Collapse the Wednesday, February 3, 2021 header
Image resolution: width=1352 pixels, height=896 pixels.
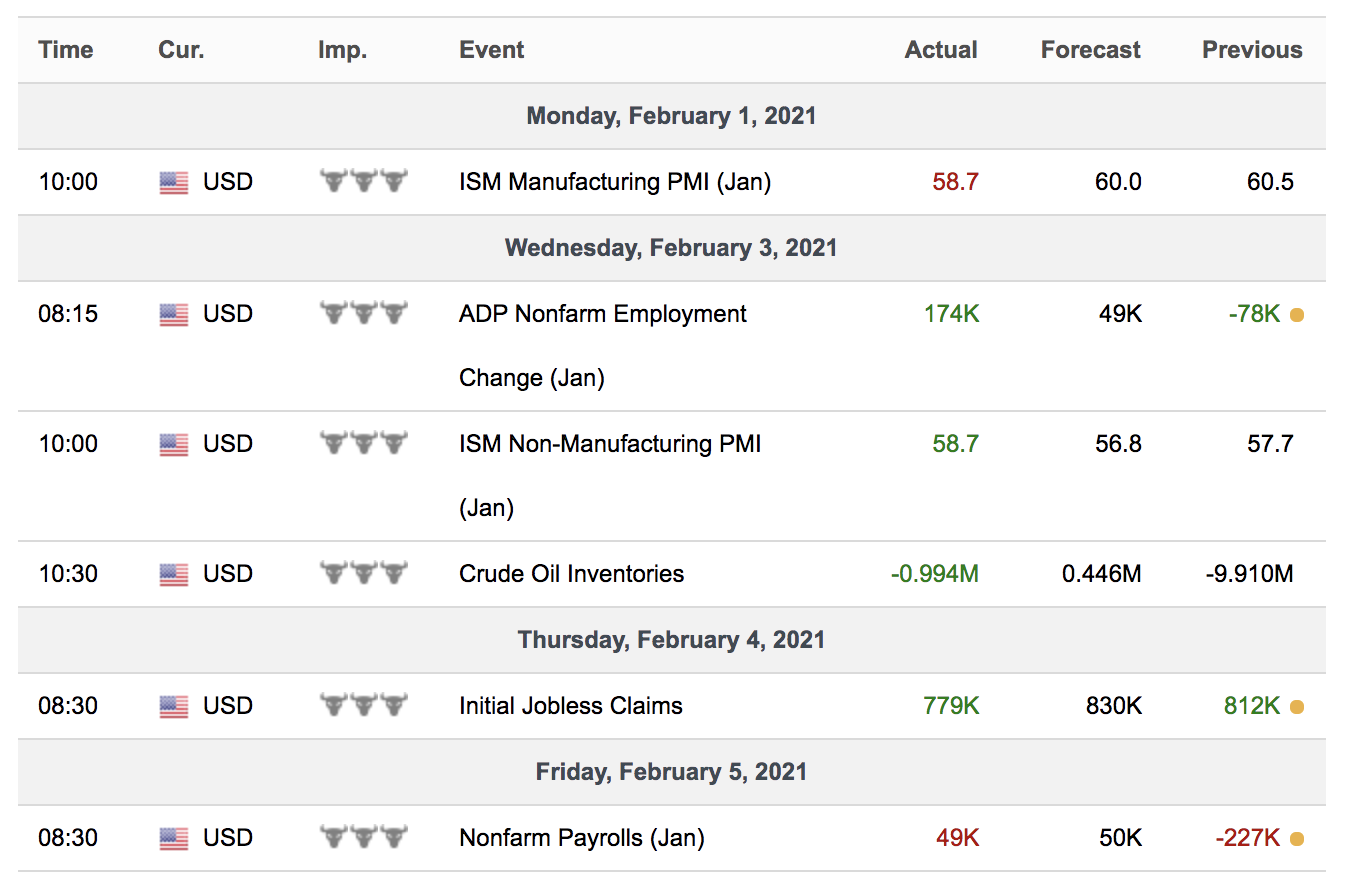(x=671, y=247)
